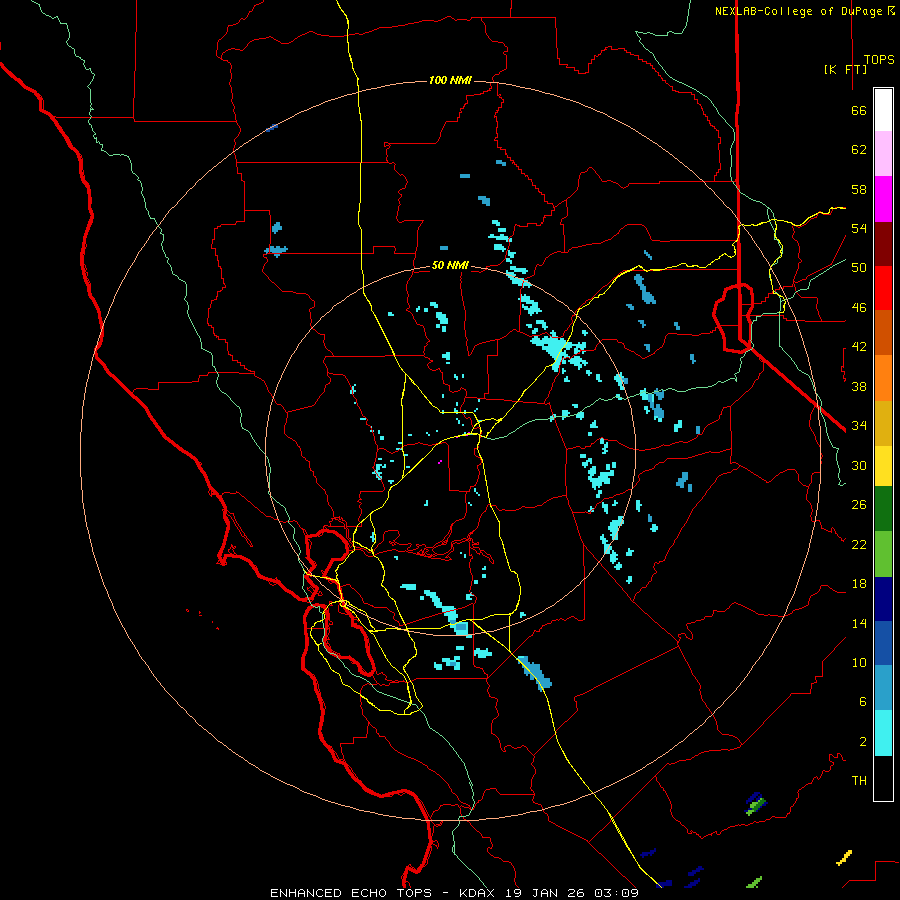Click the 100 NMI range ring label
Viewport: 900px width, 900px height.
point(450,80)
